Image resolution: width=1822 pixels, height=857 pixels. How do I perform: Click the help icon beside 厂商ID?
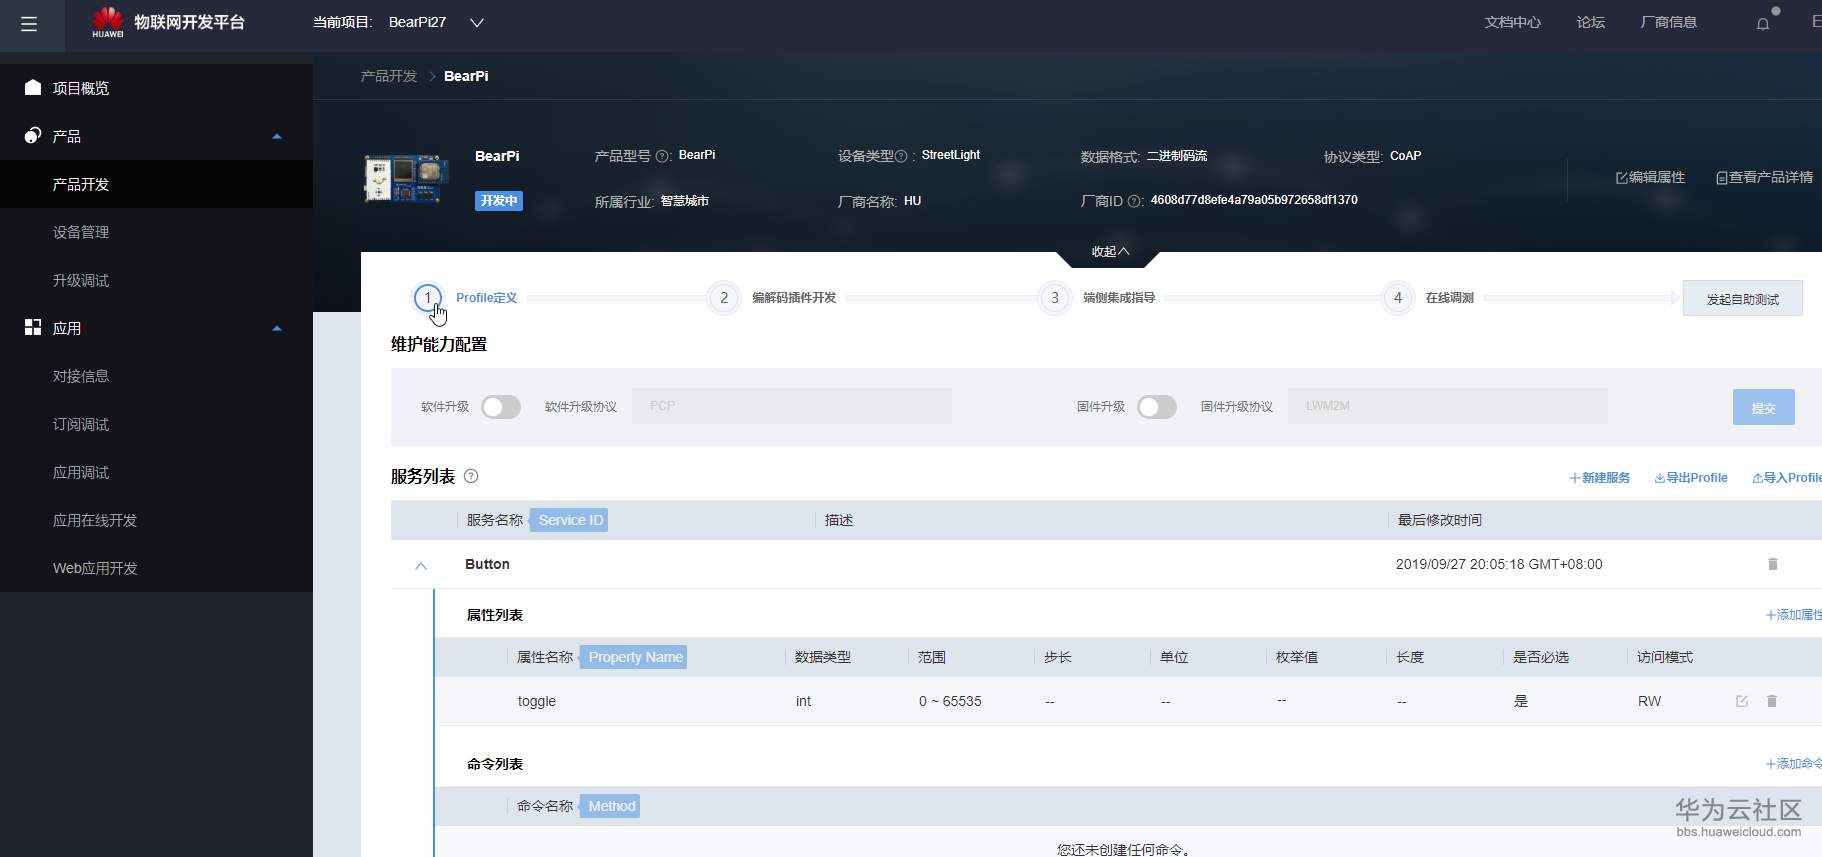[x=1135, y=201]
